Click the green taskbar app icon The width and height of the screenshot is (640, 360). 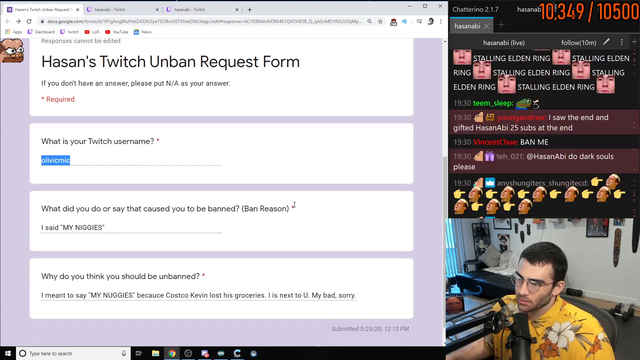point(221,353)
